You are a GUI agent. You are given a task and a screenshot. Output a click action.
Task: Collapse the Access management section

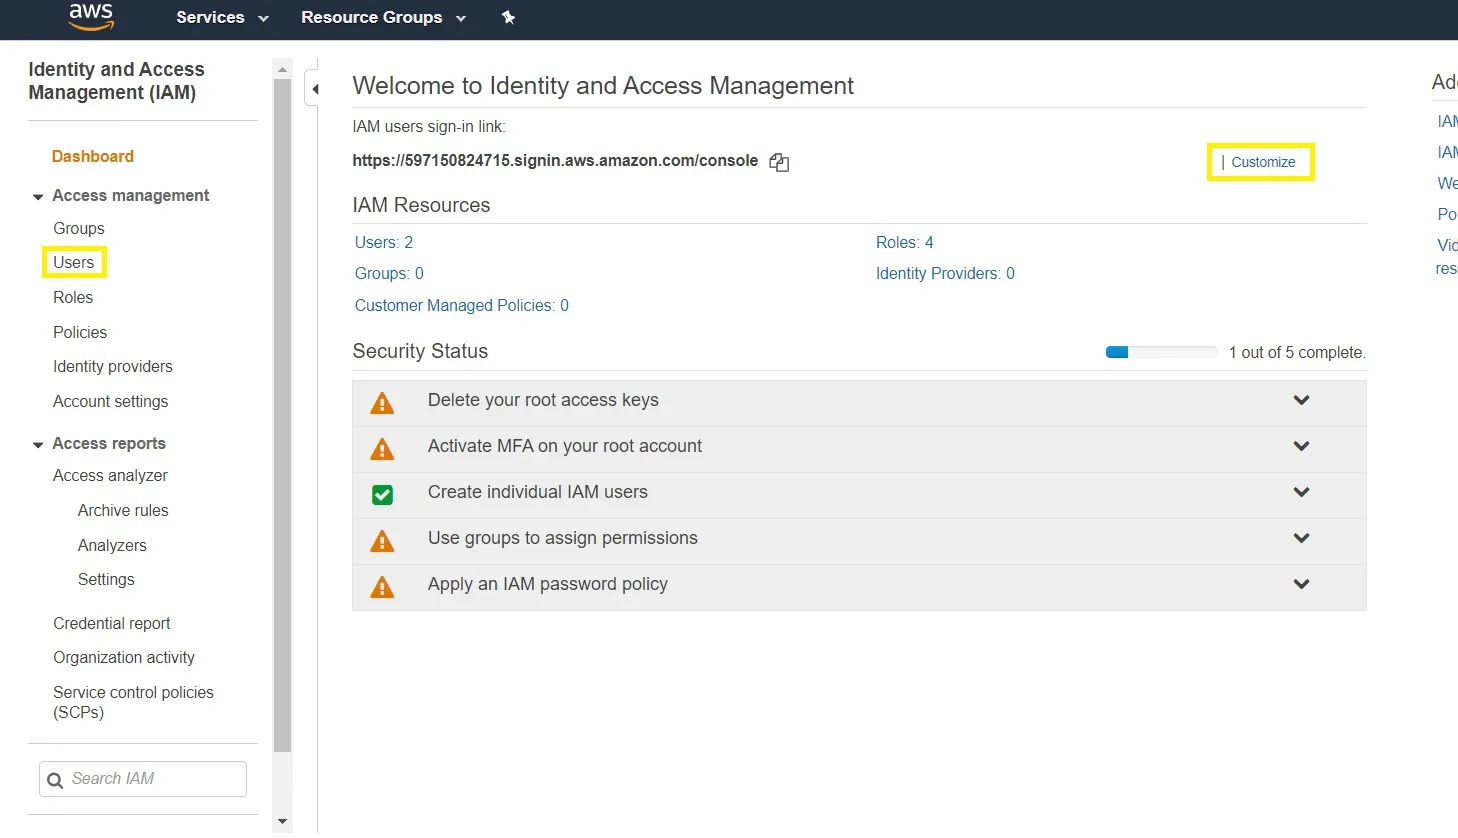[38, 196]
